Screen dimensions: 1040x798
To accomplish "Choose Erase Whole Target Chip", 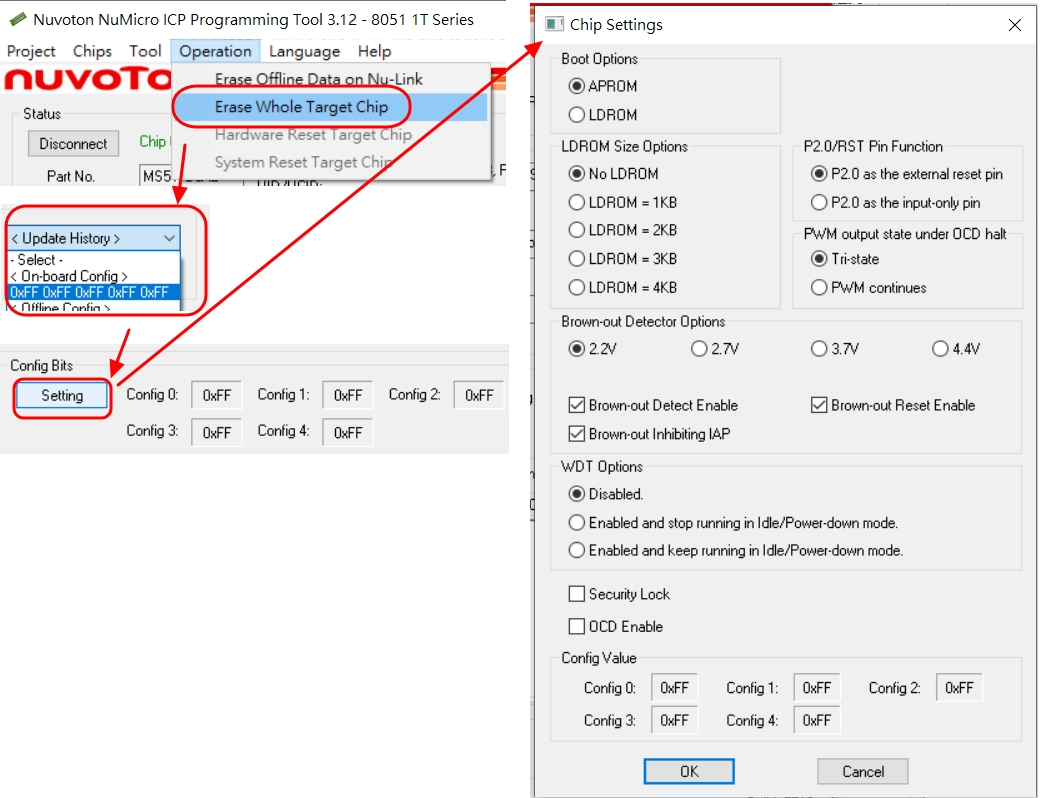I will [301, 107].
